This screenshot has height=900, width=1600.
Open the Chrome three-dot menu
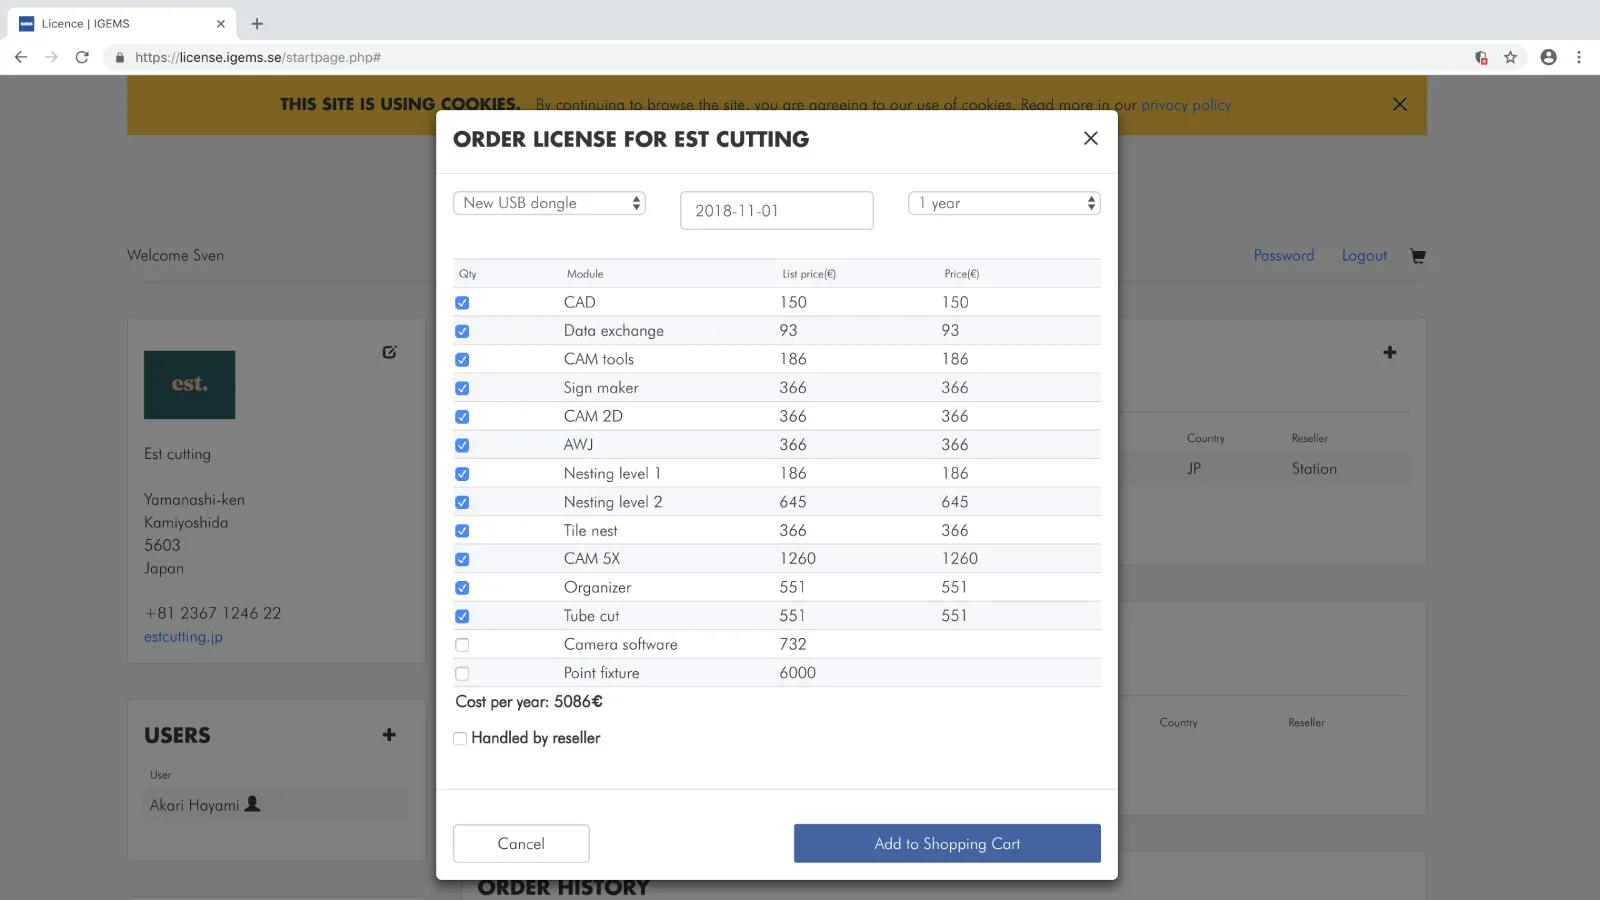point(1579,57)
